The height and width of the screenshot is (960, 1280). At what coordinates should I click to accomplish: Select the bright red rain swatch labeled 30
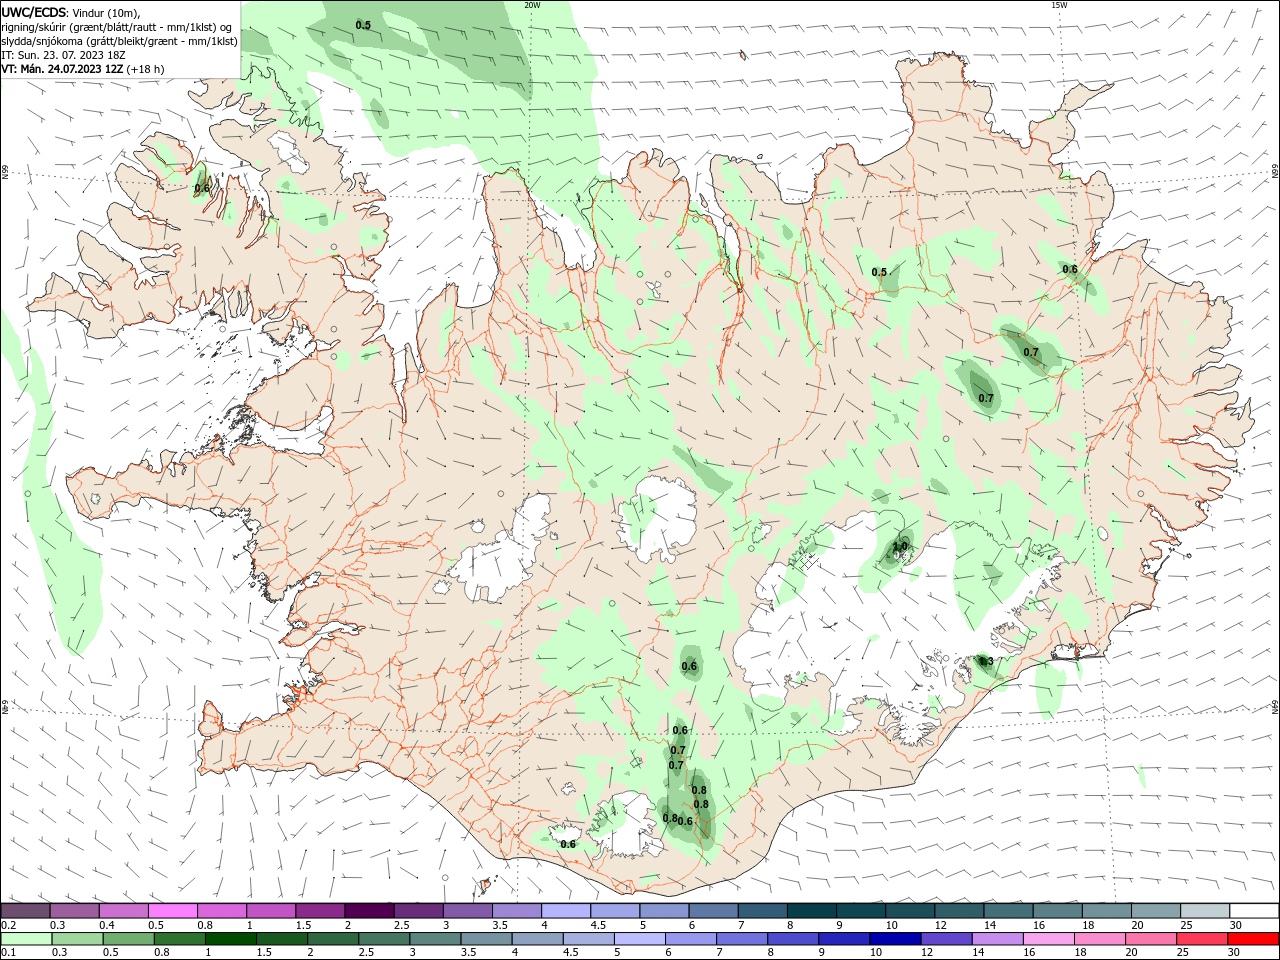click(x=1253, y=939)
